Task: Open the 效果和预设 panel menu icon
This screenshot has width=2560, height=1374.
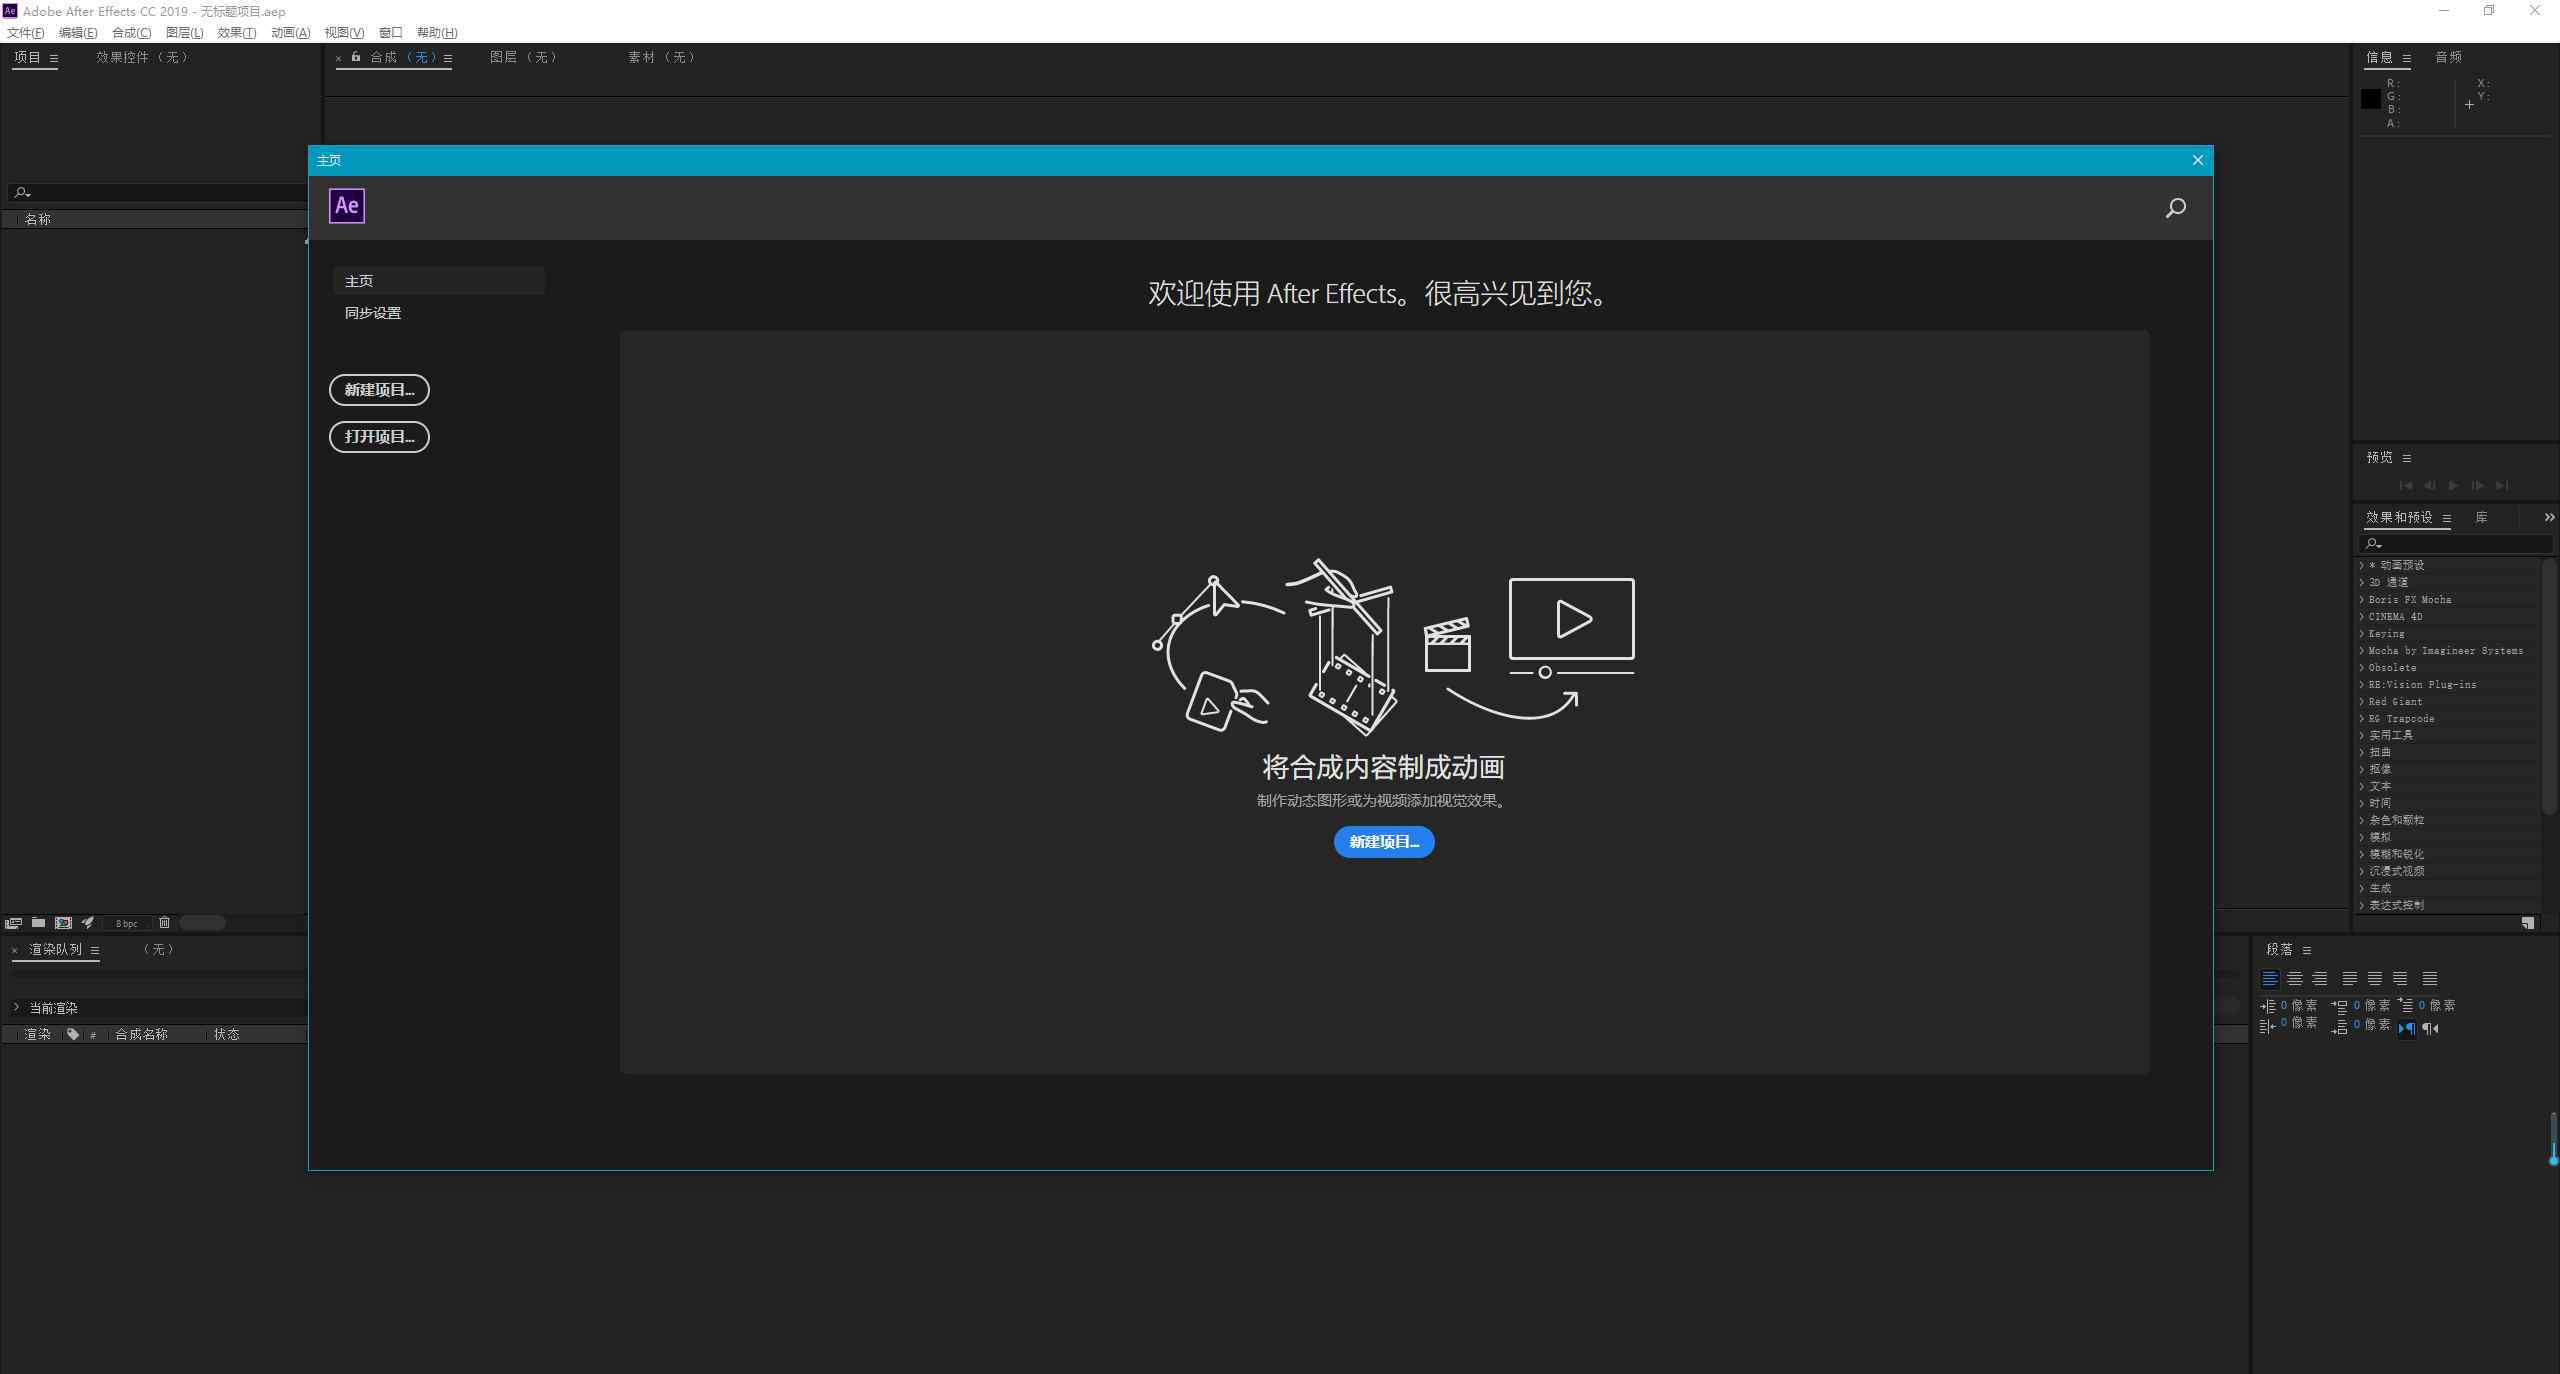Action: [2447, 518]
